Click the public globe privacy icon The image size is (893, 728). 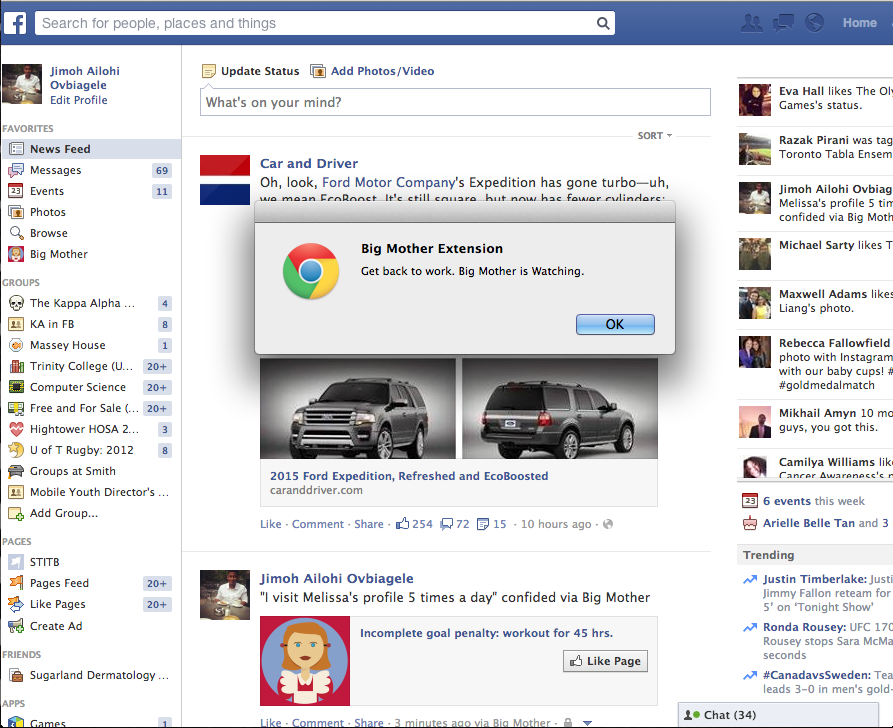point(608,524)
